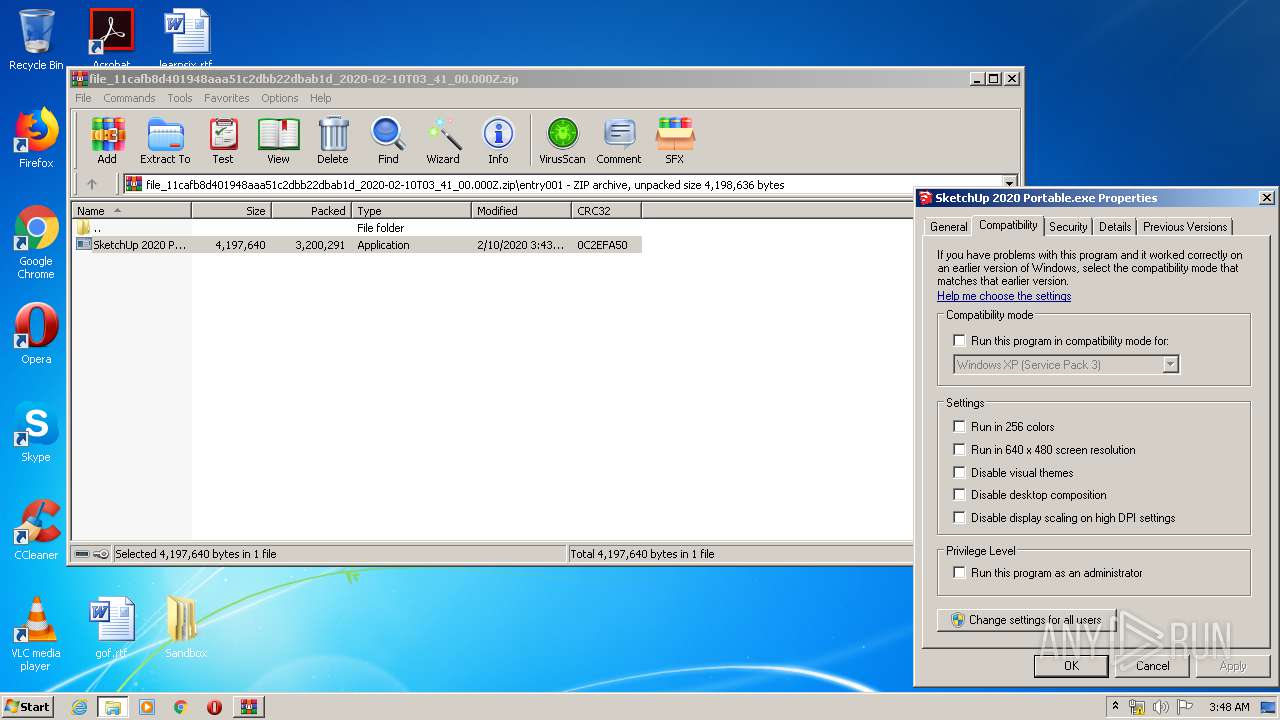Click the clock showing 3:48 AM

coord(1229,707)
